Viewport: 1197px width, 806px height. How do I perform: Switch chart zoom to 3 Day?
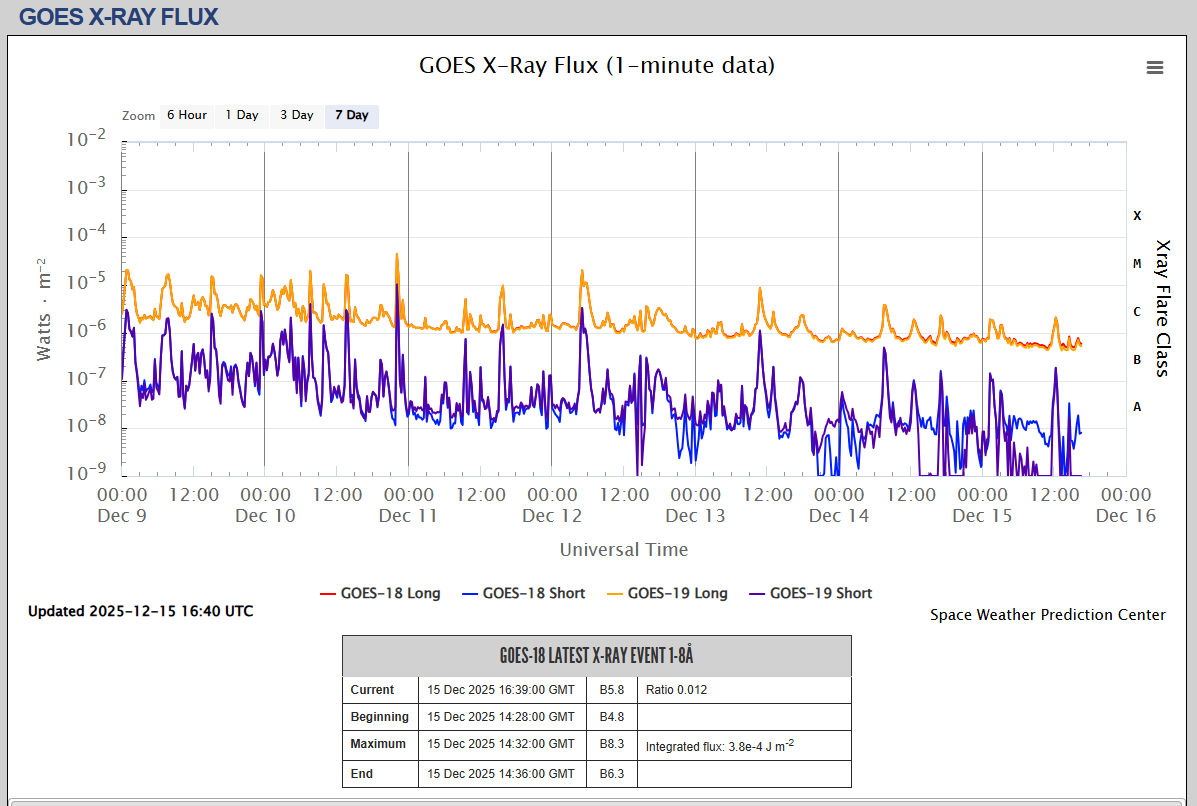pyautogui.click(x=296, y=116)
